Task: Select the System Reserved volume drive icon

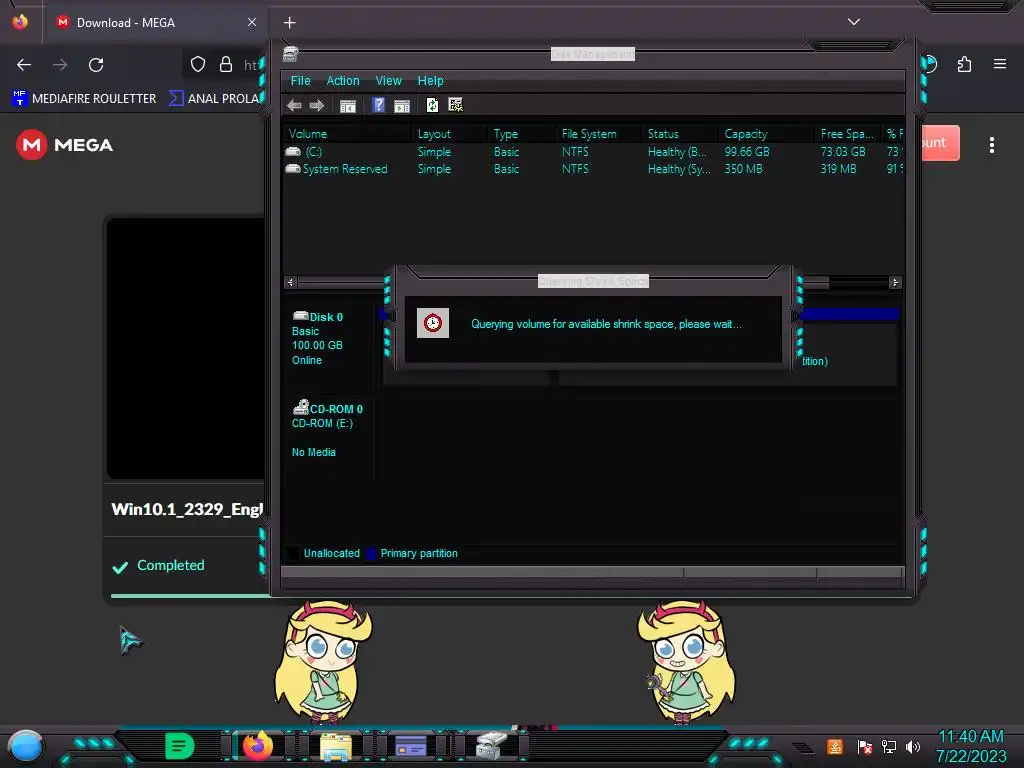Action: coord(293,168)
